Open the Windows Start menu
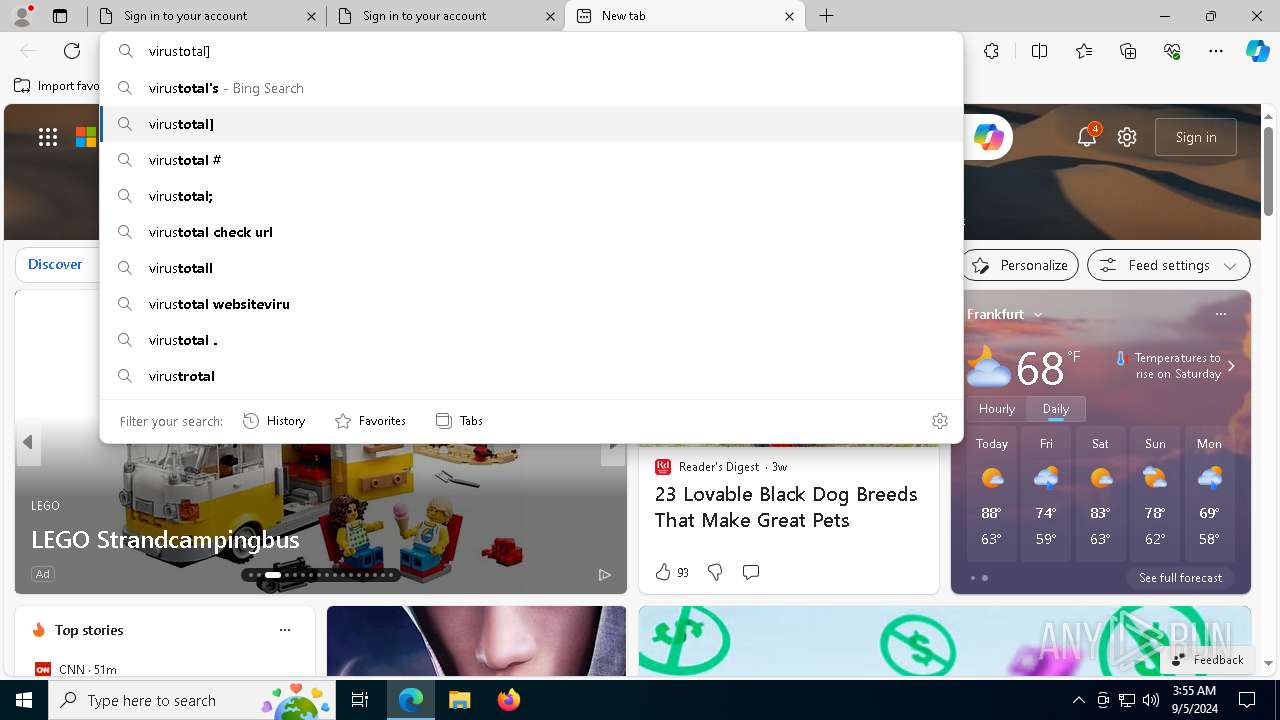The height and width of the screenshot is (720, 1280). pyautogui.click(x=24, y=700)
